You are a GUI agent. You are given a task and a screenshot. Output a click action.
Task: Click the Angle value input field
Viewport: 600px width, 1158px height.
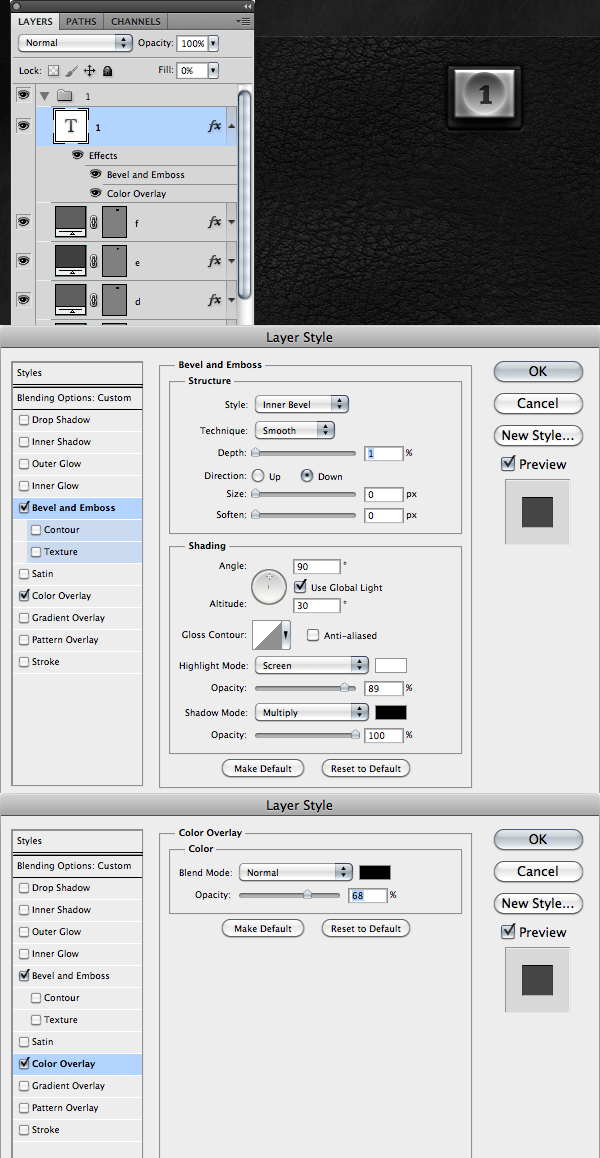(x=317, y=566)
